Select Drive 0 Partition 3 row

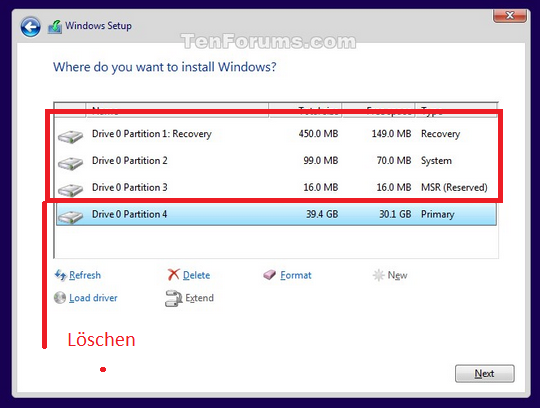276,187
